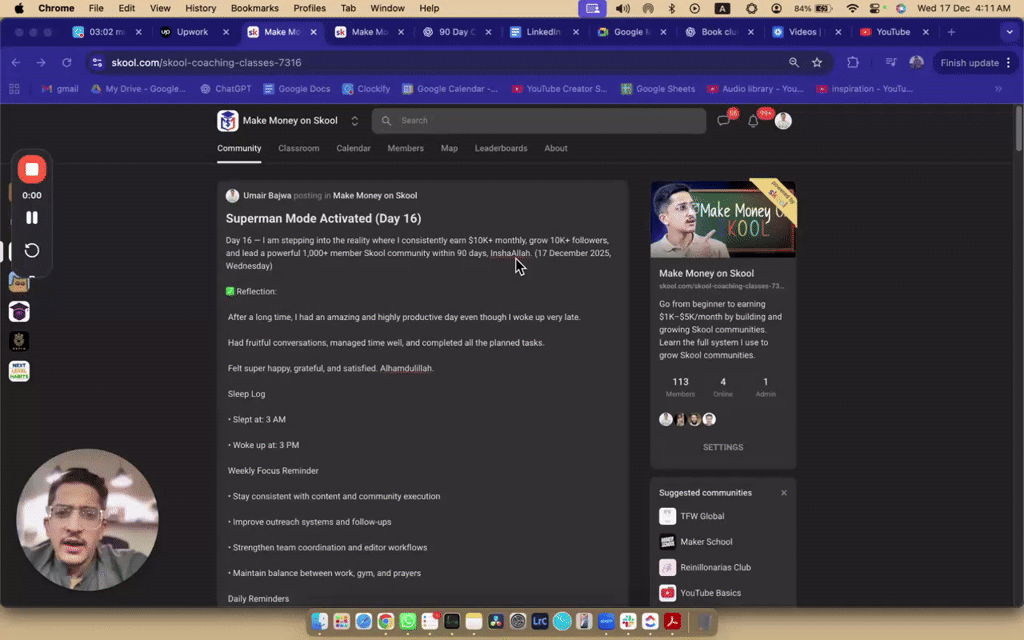Go back with Chrome's back arrow
The image size is (1024, 640).
(x=16, y=63)
